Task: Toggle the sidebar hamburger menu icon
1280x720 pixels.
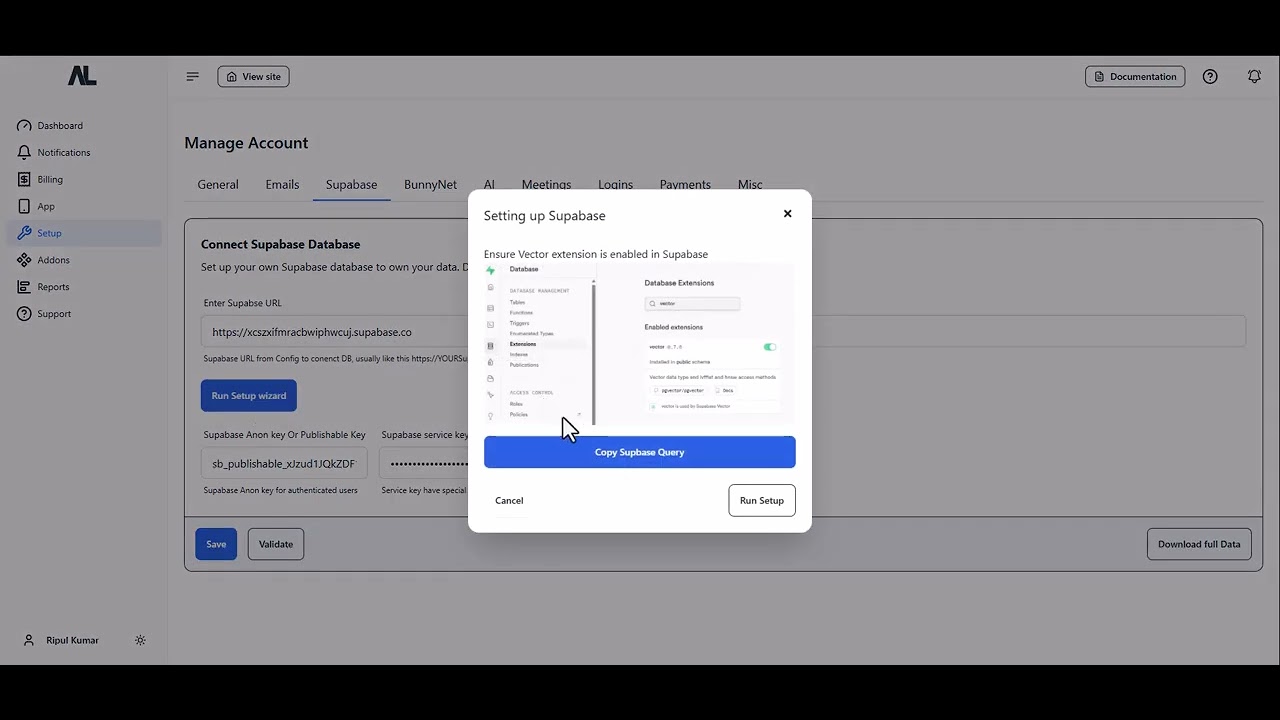Action: click(193, 77)
